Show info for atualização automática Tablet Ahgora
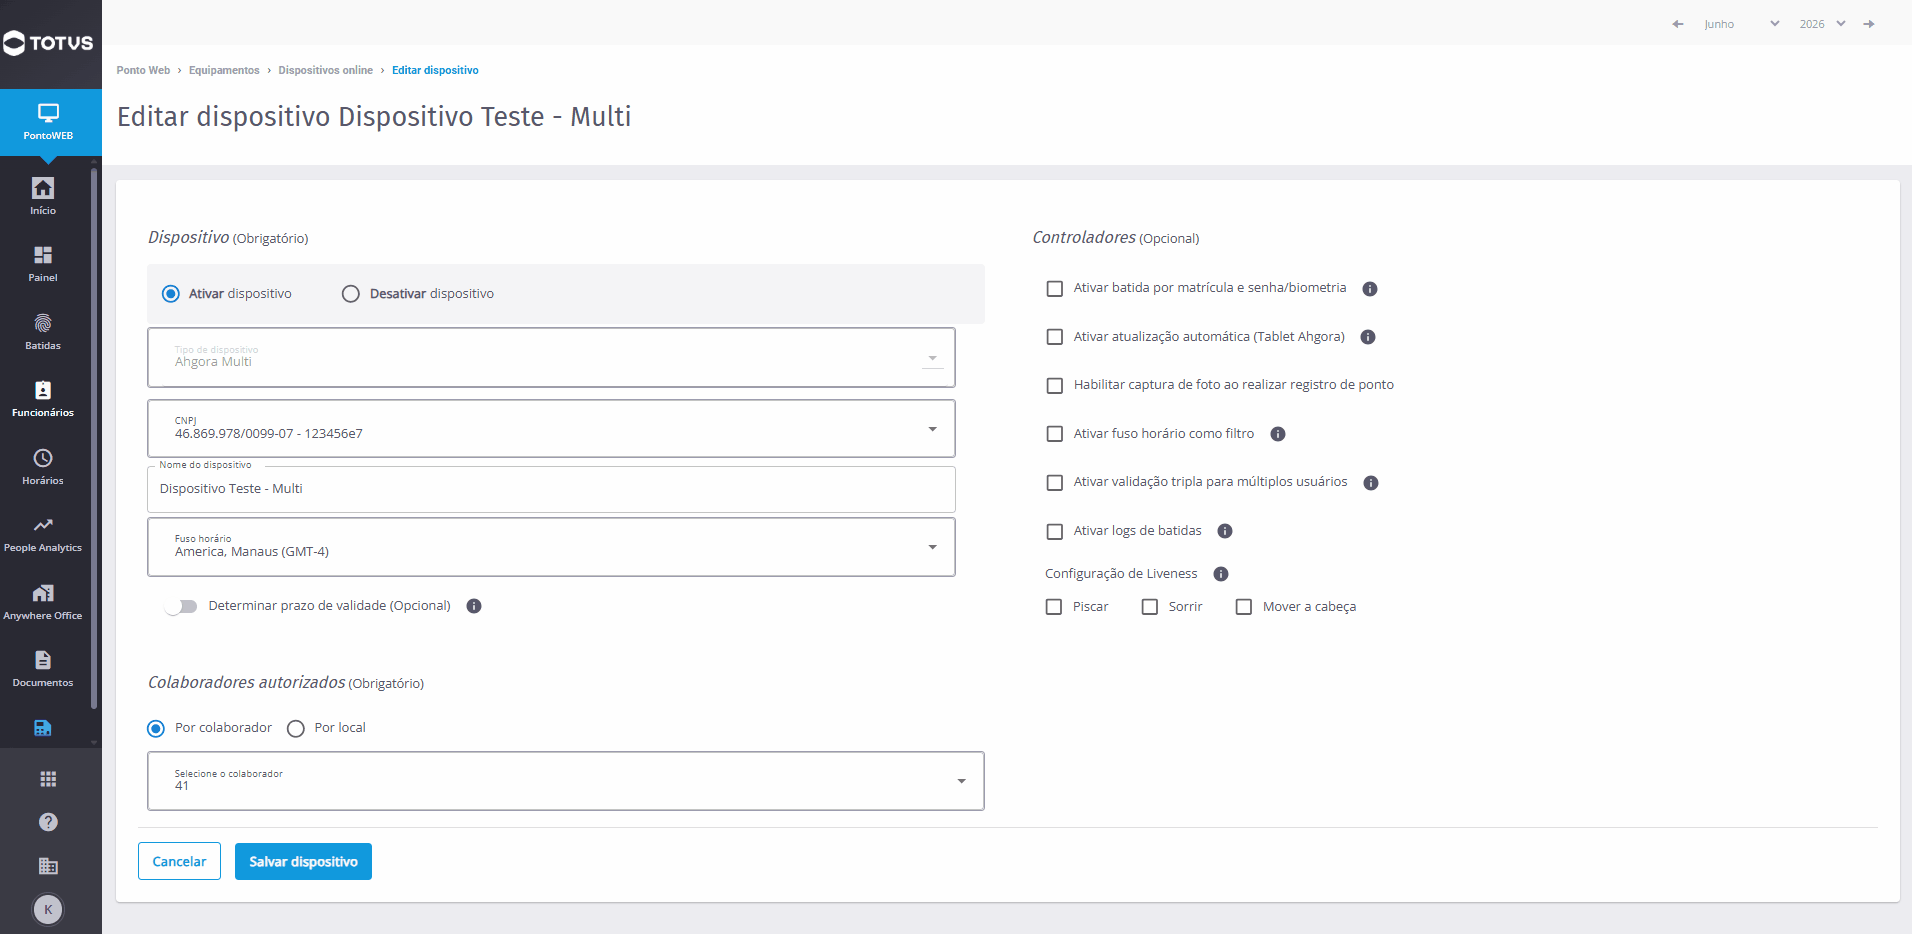The width and height of the screenshot is (1912, 934). click(1368, 337)
